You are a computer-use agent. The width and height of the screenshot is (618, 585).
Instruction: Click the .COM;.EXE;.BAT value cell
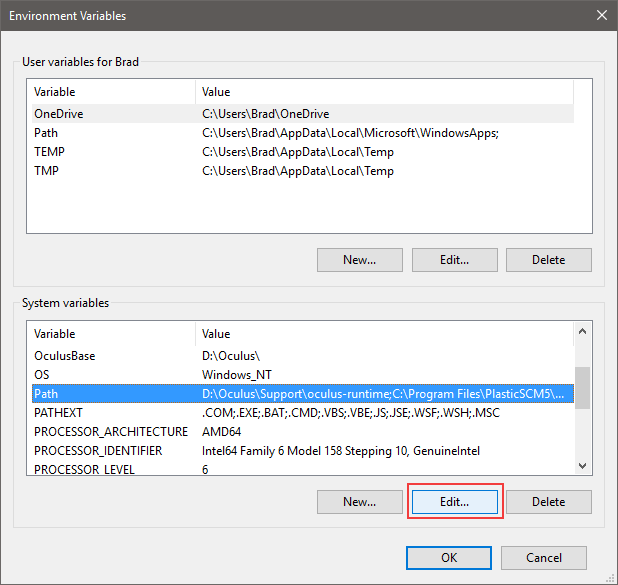pos(351,413)
